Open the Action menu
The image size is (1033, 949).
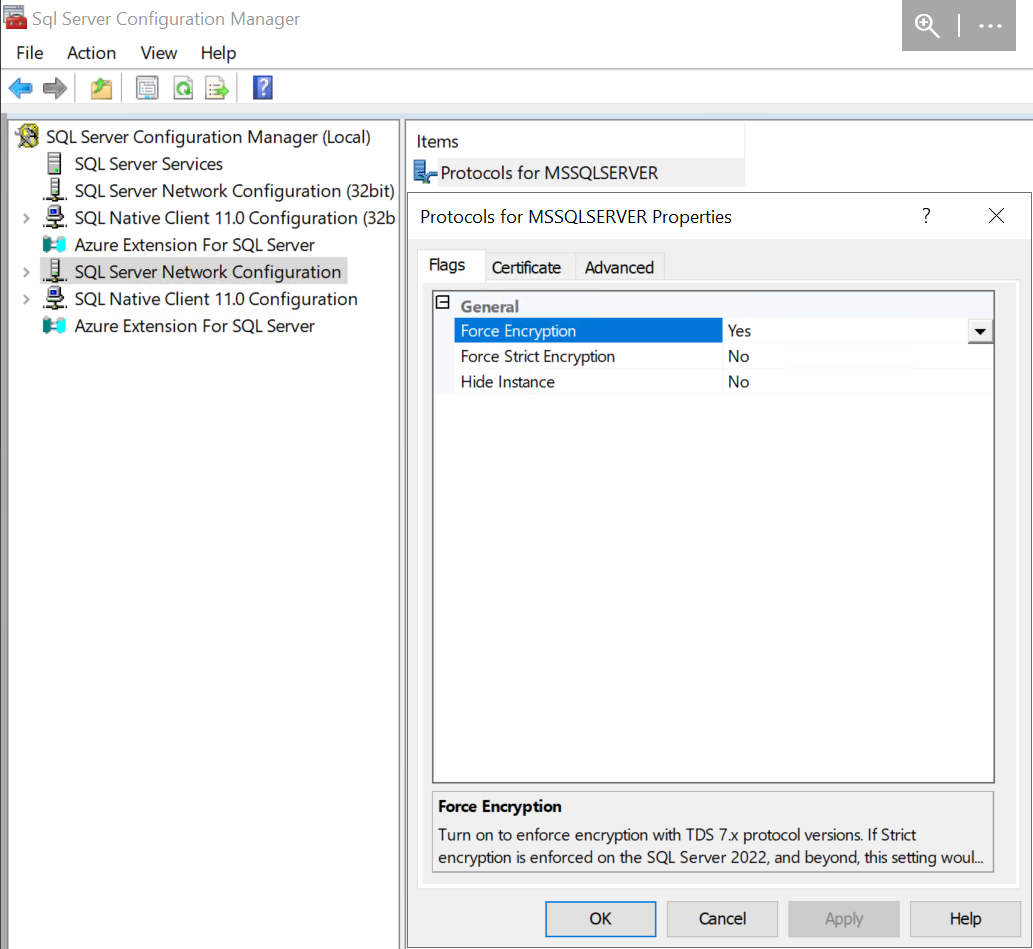[x=92, y=53]
